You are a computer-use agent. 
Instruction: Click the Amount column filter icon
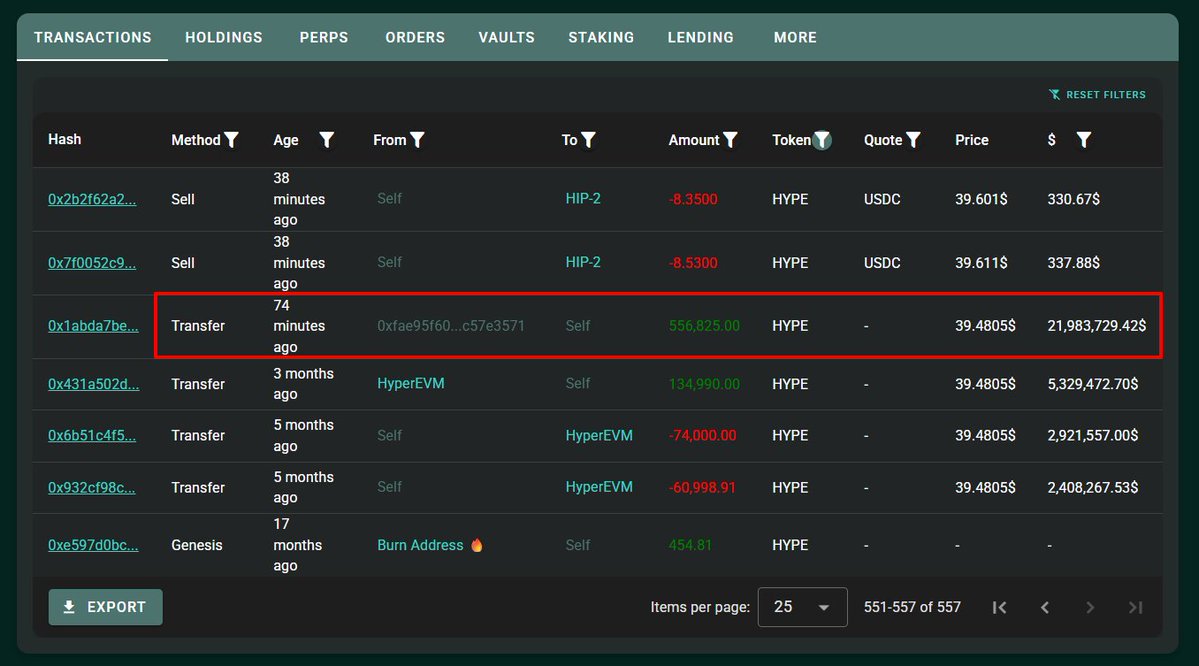731,140
